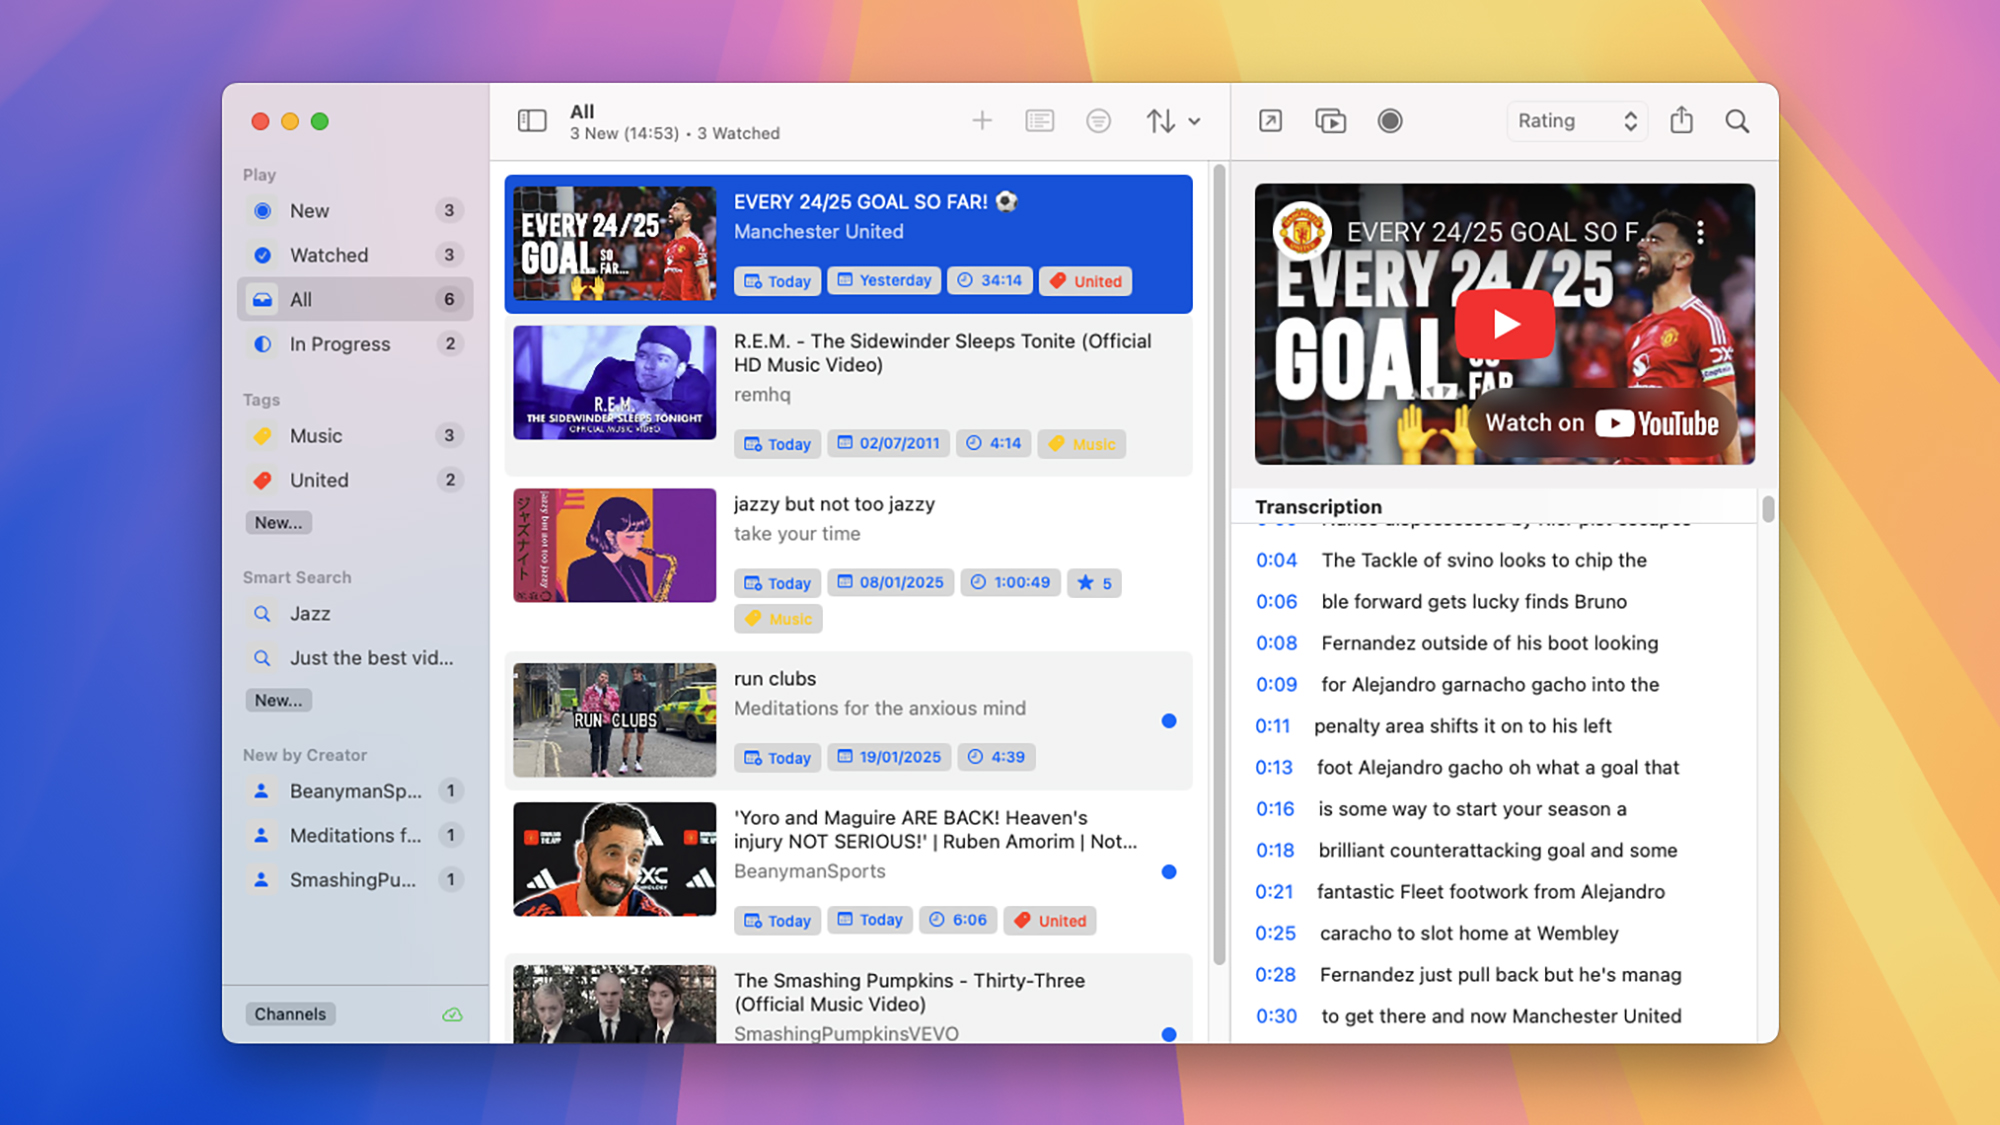This screenshot has height=1125, width=2000.
Task: Click the iCloud sync status icon
Action: [452, 1014]
